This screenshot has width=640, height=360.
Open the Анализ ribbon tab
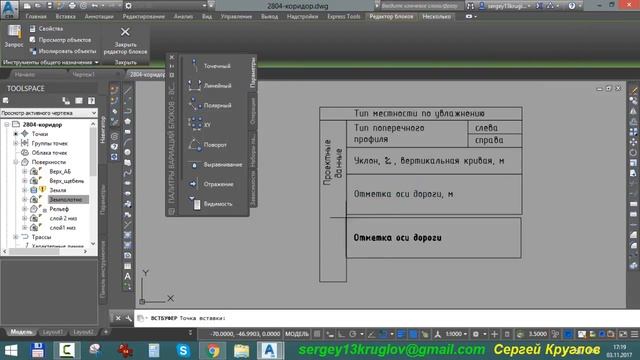183,16
